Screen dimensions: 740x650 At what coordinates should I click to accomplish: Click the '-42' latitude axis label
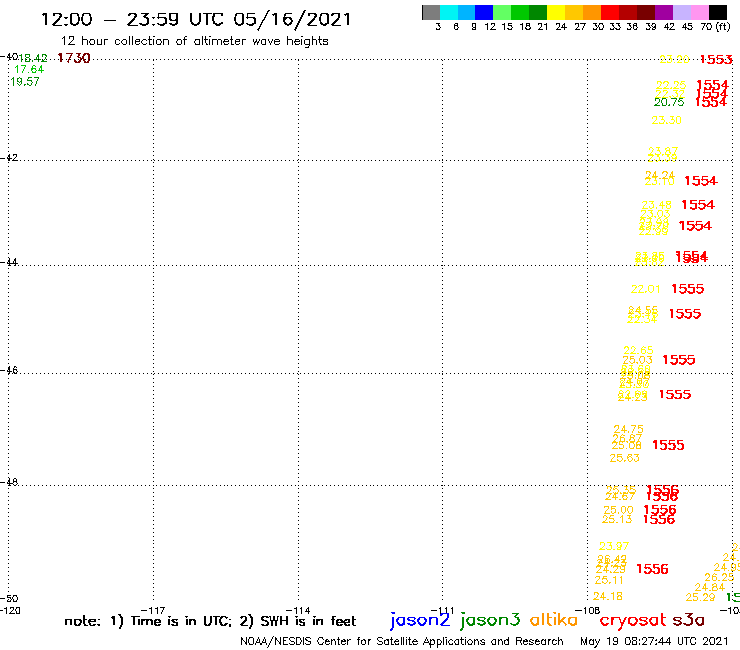(9, 157)
